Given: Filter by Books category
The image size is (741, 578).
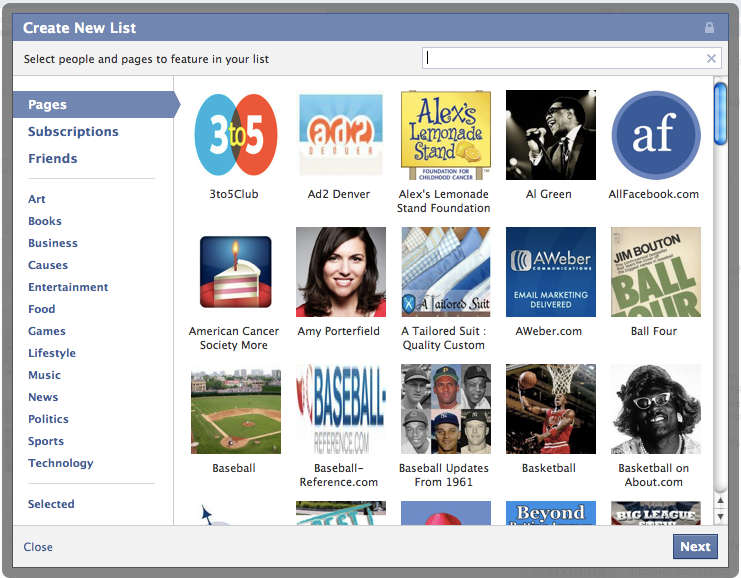Looking at the screenshot, I should [x=45, y=221].
